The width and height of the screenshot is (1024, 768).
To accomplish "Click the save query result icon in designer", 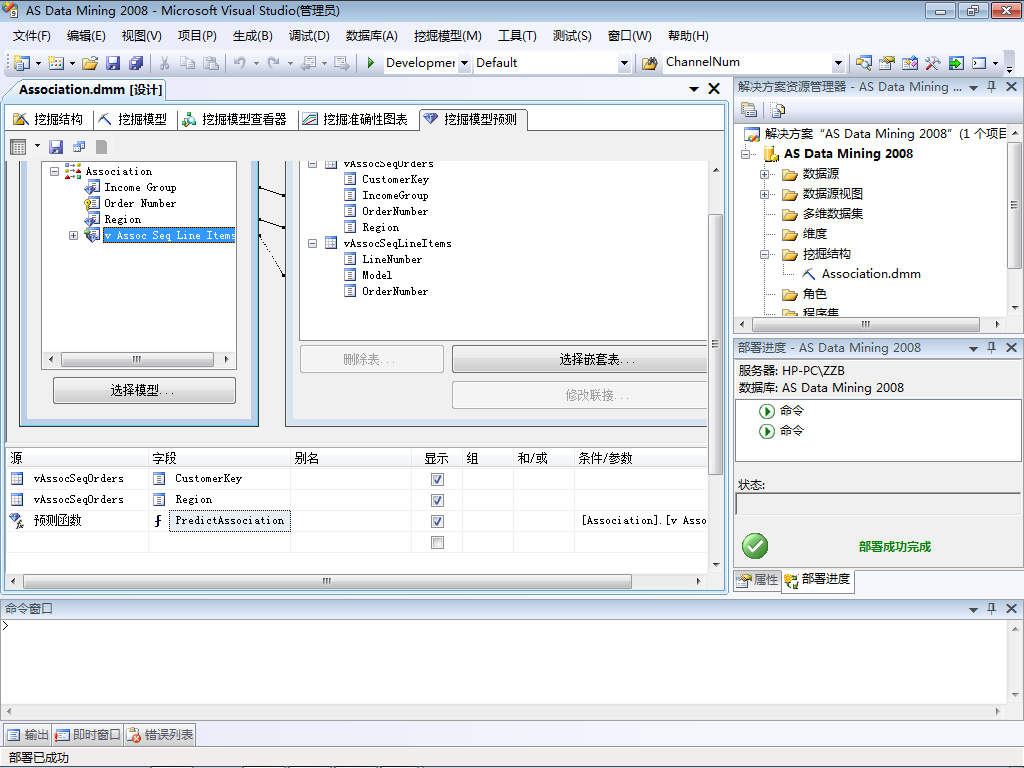I will click(x=56, y=147).
